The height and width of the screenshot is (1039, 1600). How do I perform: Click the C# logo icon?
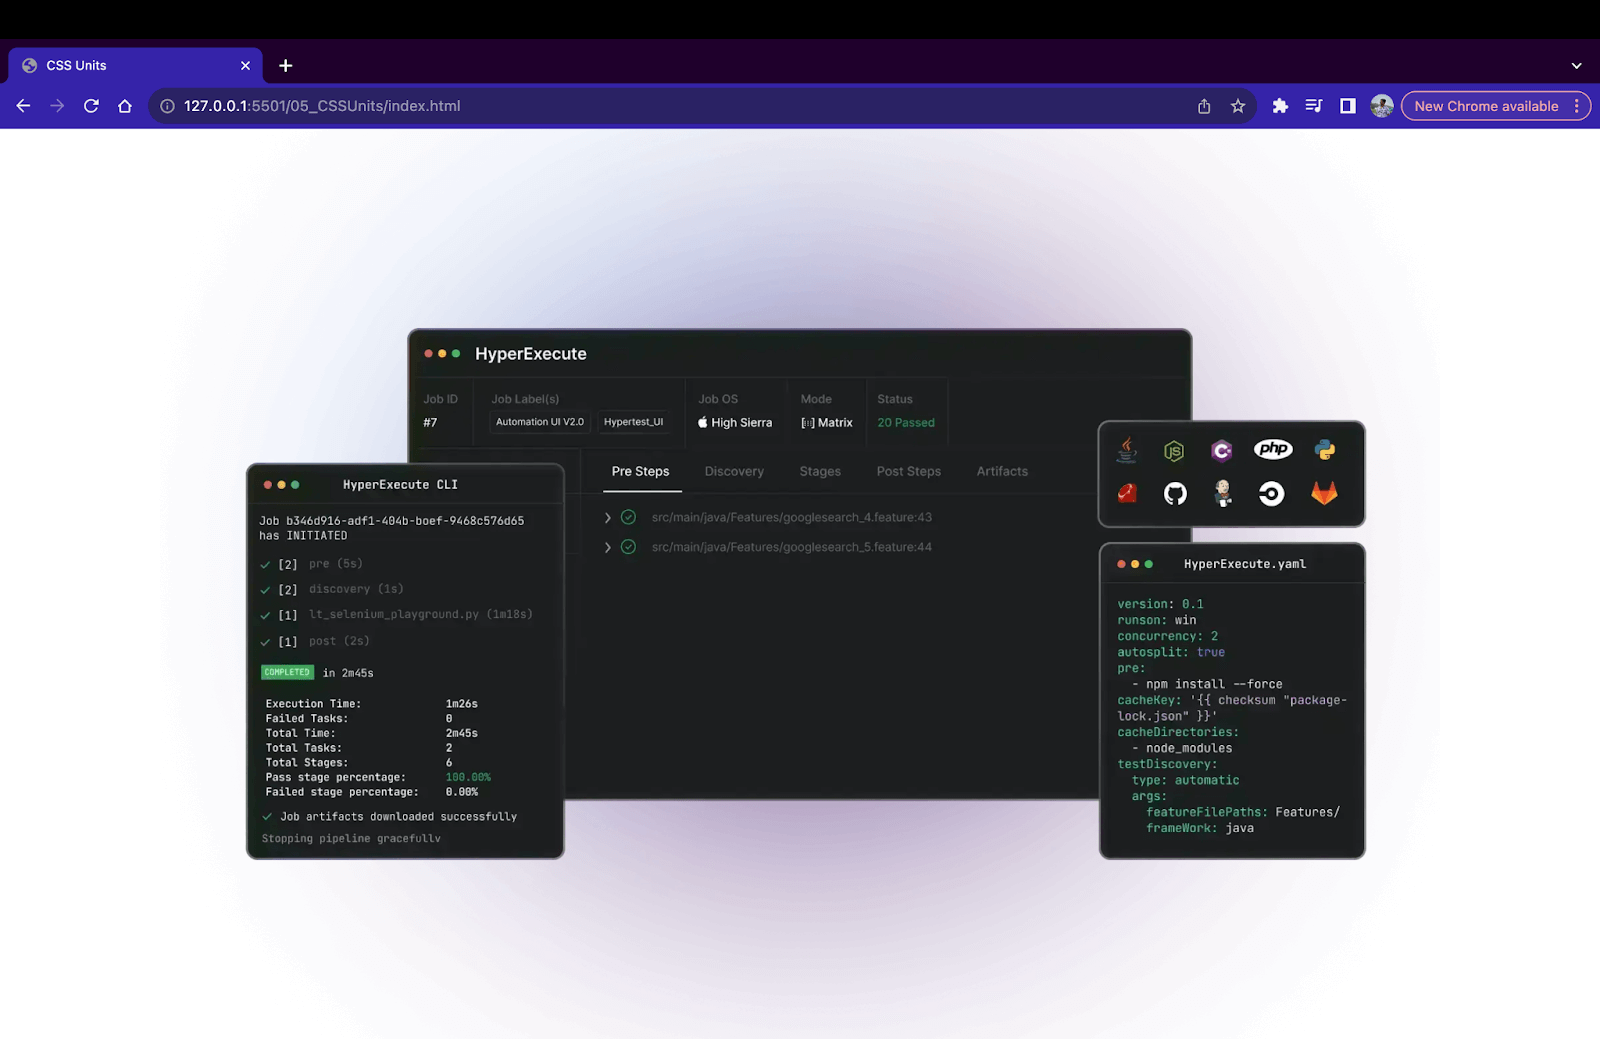point(1221,451)
